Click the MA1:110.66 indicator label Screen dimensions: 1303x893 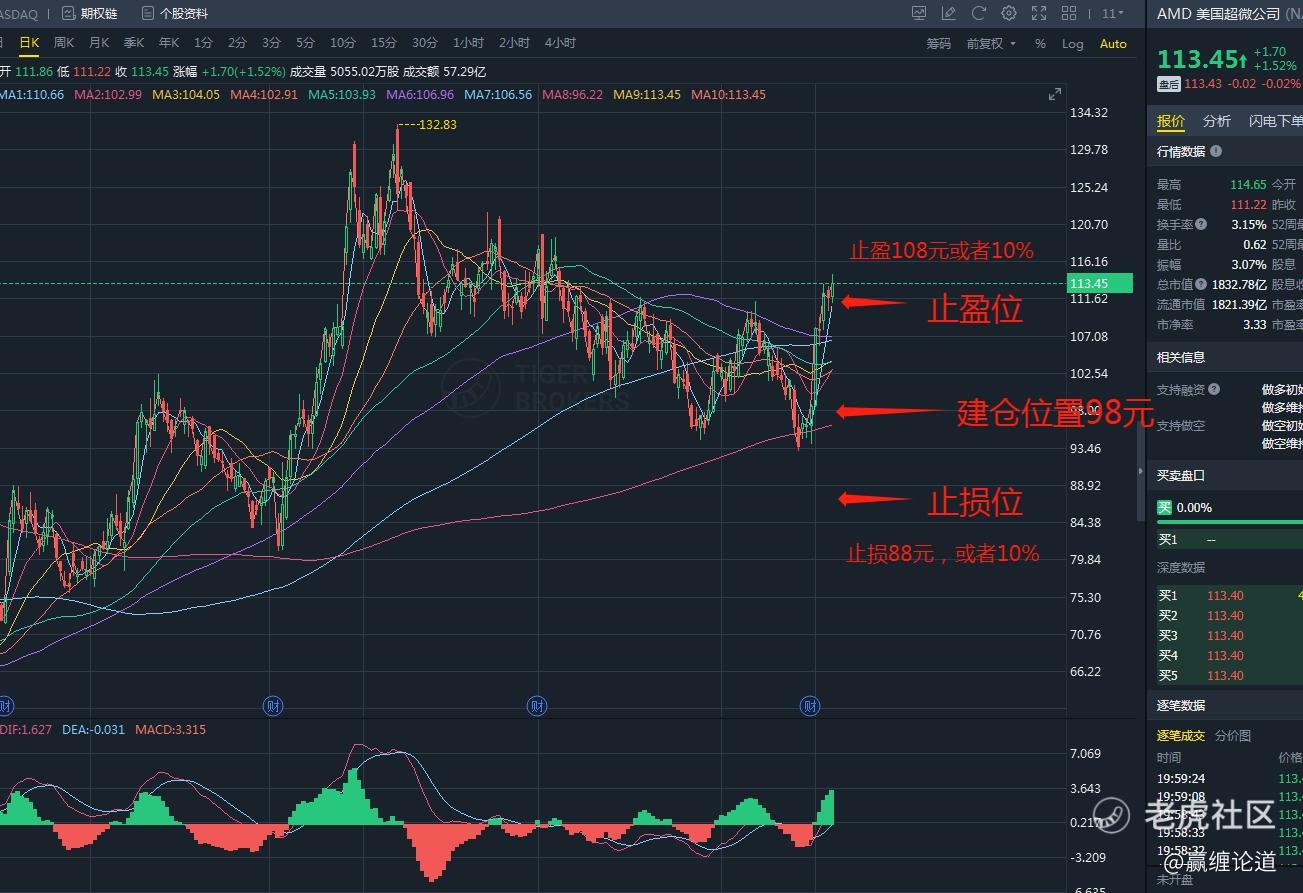(x=32, y=95)
